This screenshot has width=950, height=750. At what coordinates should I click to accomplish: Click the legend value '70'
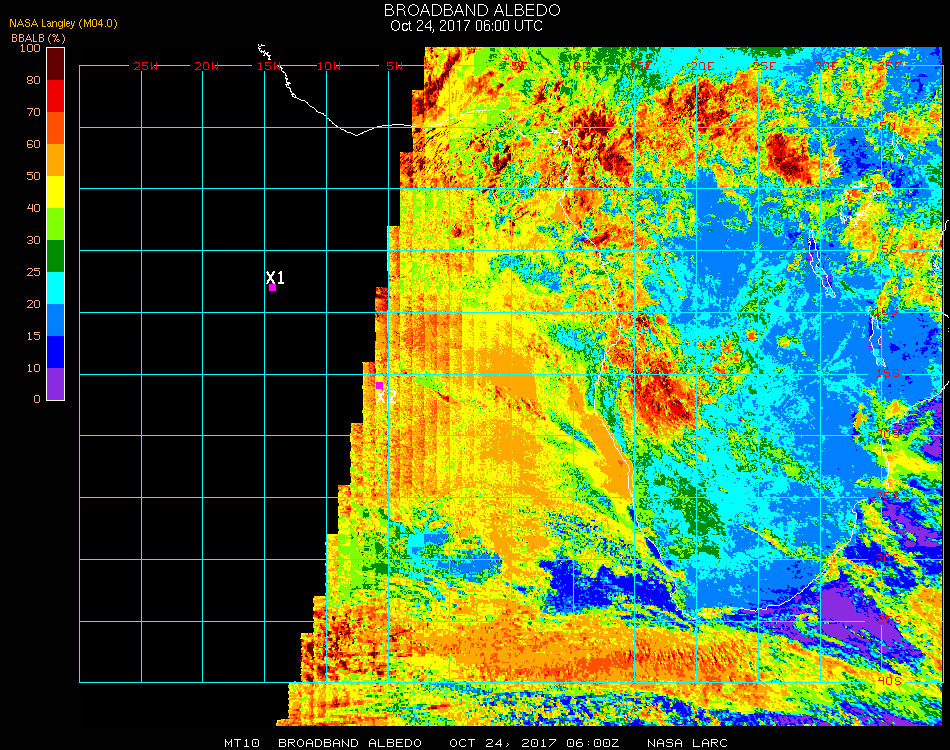[x=33, y=112]
